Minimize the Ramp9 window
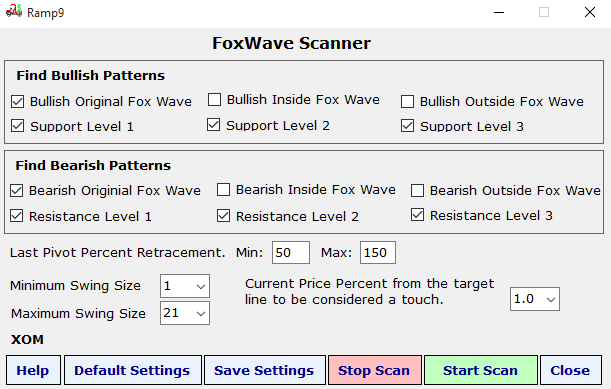611x389 pixels. (x=499, y=12)
